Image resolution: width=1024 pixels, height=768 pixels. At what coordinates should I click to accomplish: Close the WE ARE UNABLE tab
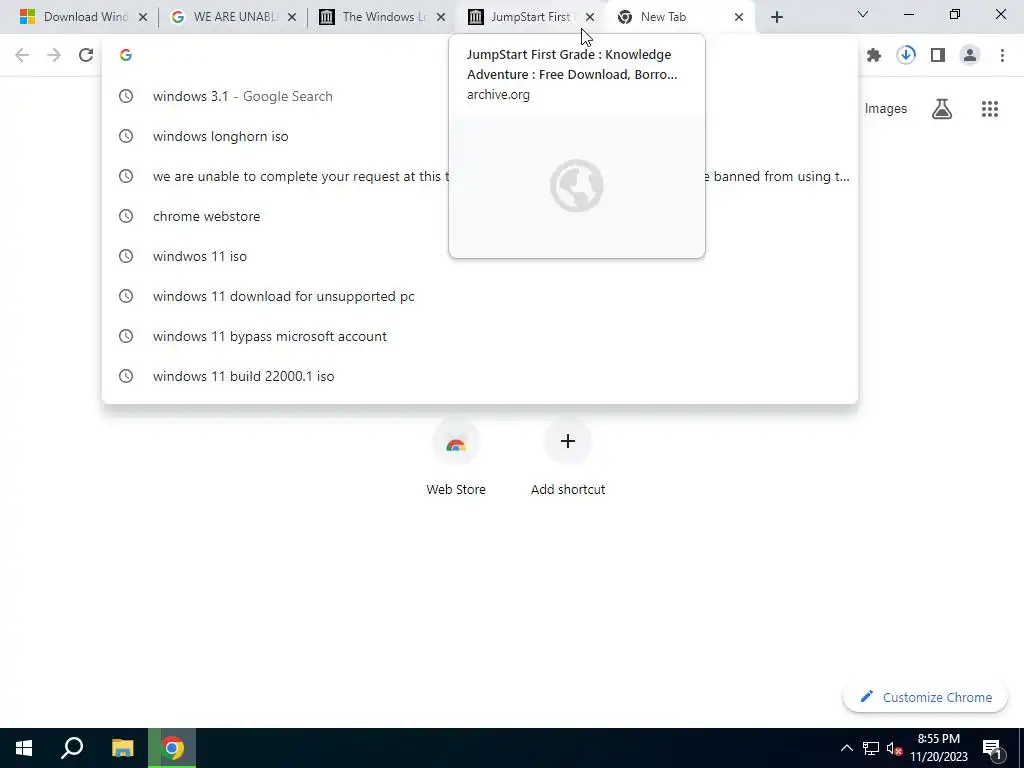pyautogui.click(x=292, y=17)
